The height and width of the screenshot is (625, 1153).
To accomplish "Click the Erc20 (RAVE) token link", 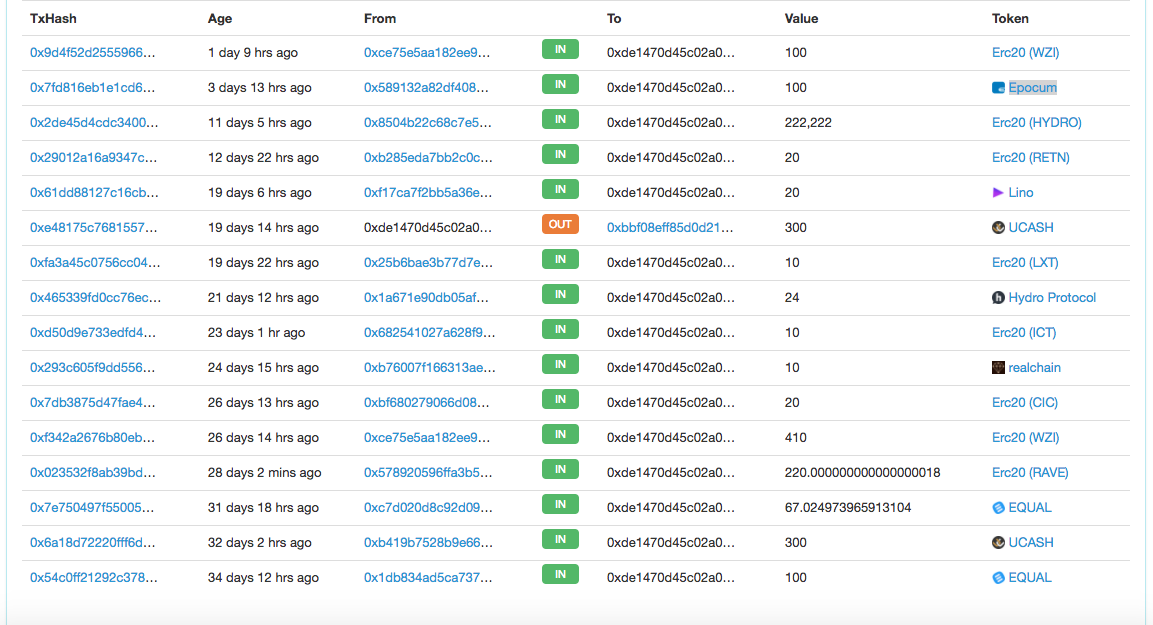I will 1030,472.
